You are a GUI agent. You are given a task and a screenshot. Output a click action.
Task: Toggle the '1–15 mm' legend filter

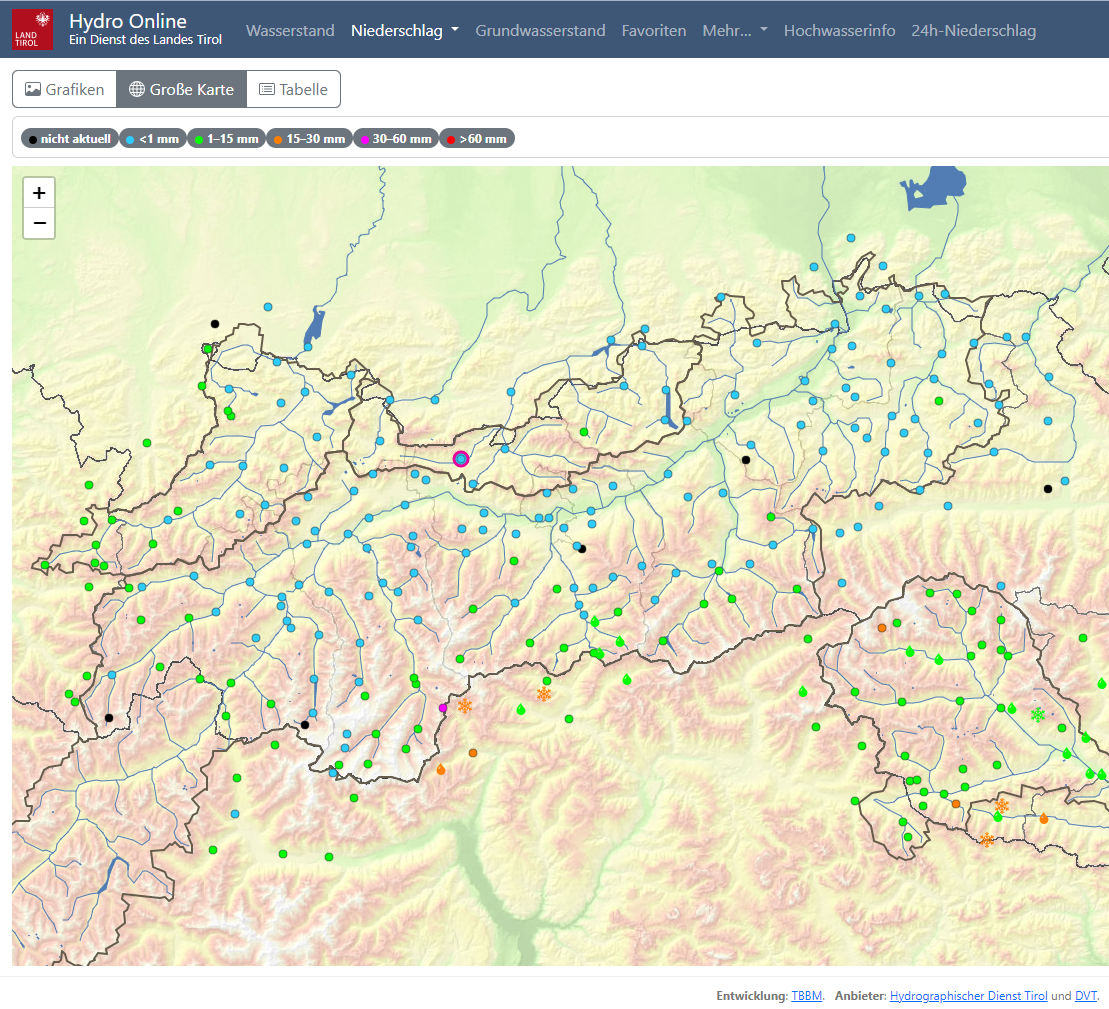[226, 139]
